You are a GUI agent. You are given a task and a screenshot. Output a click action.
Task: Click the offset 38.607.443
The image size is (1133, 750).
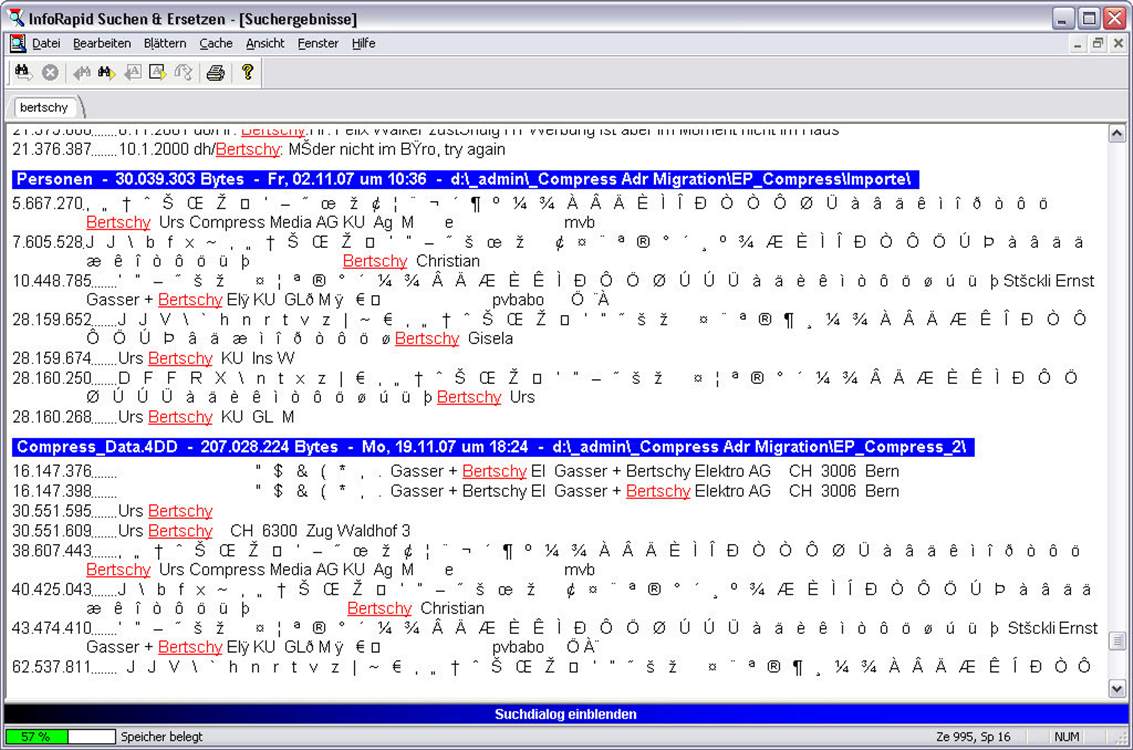pyautogui.click(x=52, y=551)
